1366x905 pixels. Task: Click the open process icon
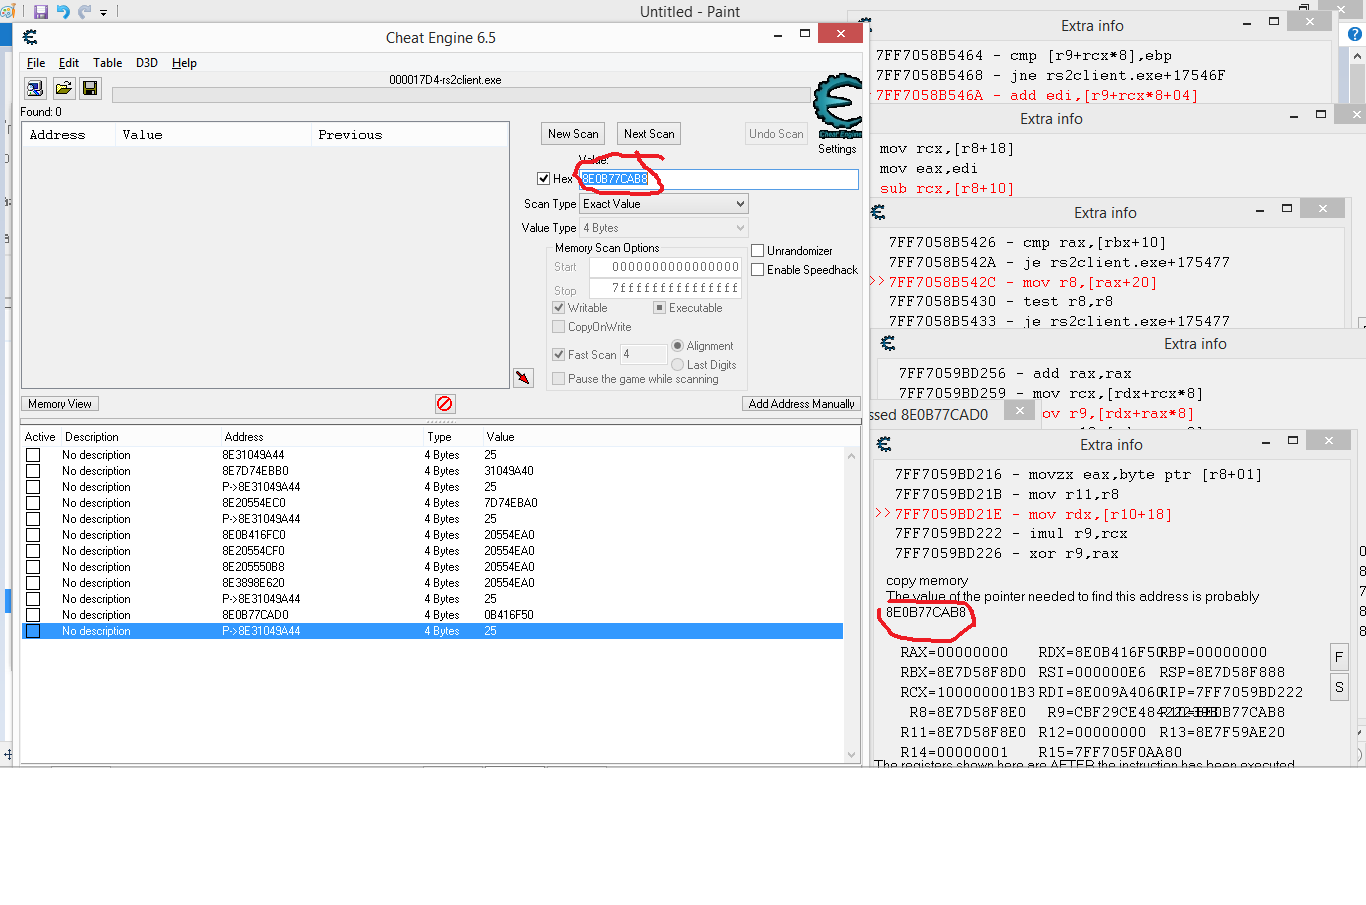click(35, 89)
